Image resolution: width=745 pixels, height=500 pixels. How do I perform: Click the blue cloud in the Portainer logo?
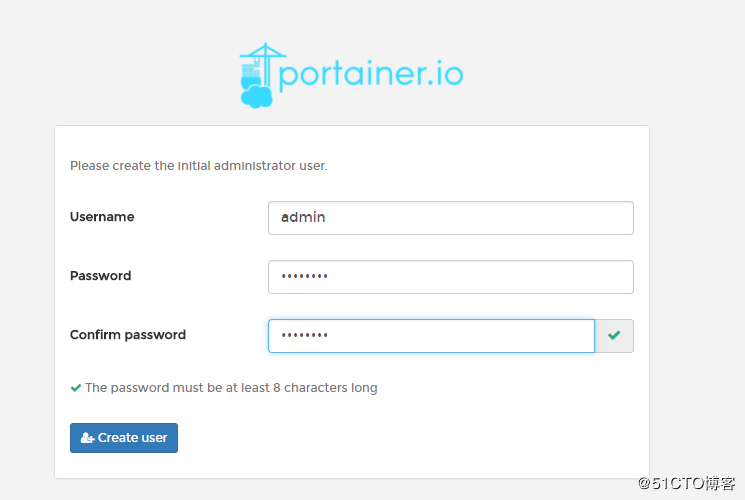click(x=257, y=96)
